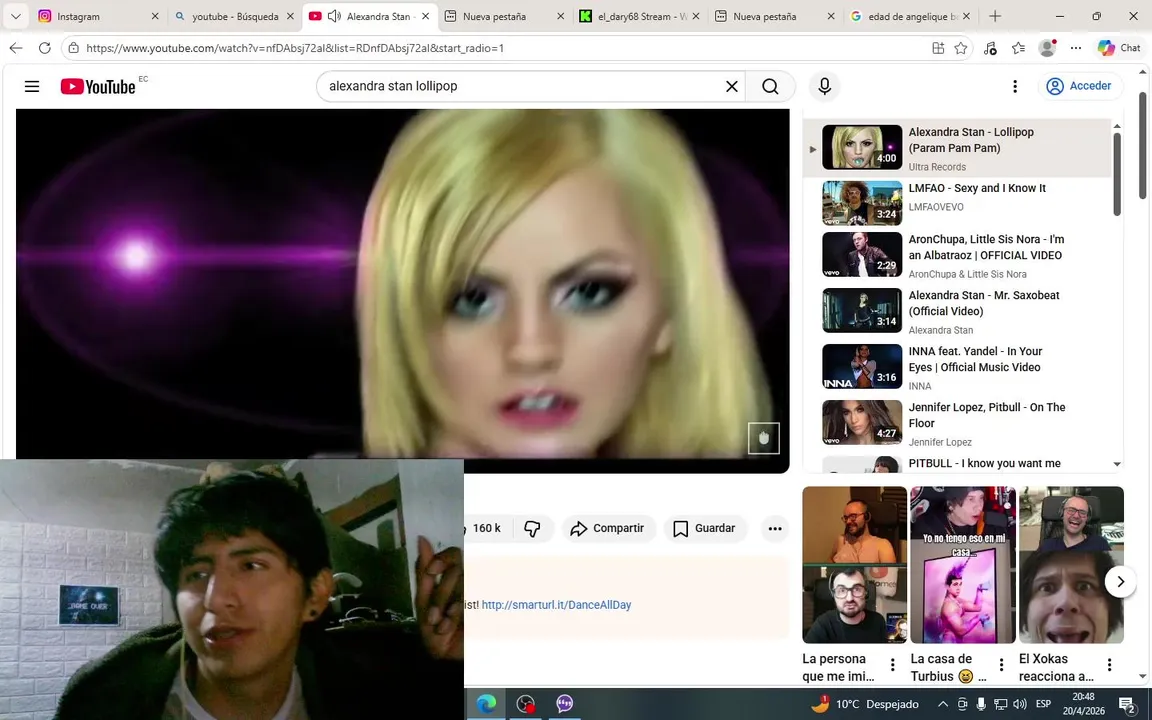This screenshot has height=720, width=1152.
Task: Open the smarturl.it/DanceAllDay link
Action: click(556, 605)
